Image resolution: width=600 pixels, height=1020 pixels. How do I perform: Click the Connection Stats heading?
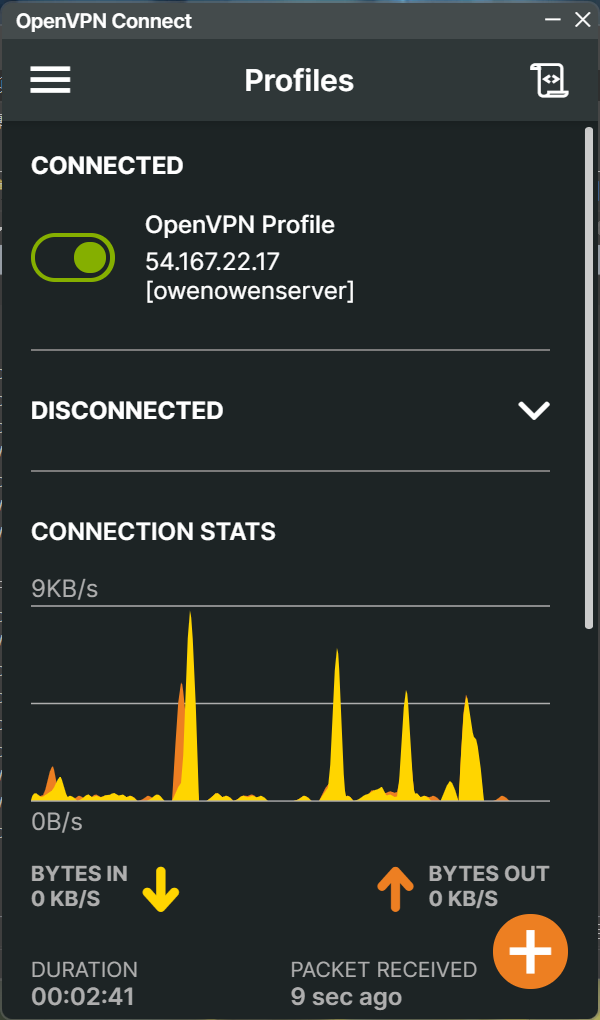pyautogui.click(x=153, y=531)
